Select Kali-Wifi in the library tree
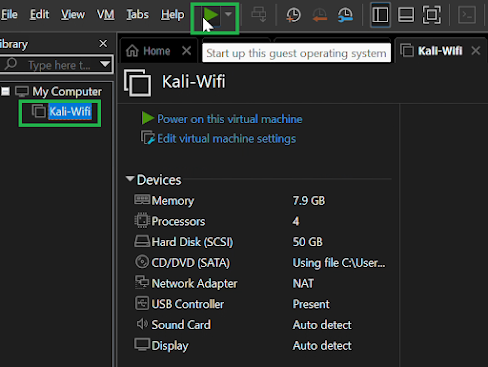 [x=70, y=111]
